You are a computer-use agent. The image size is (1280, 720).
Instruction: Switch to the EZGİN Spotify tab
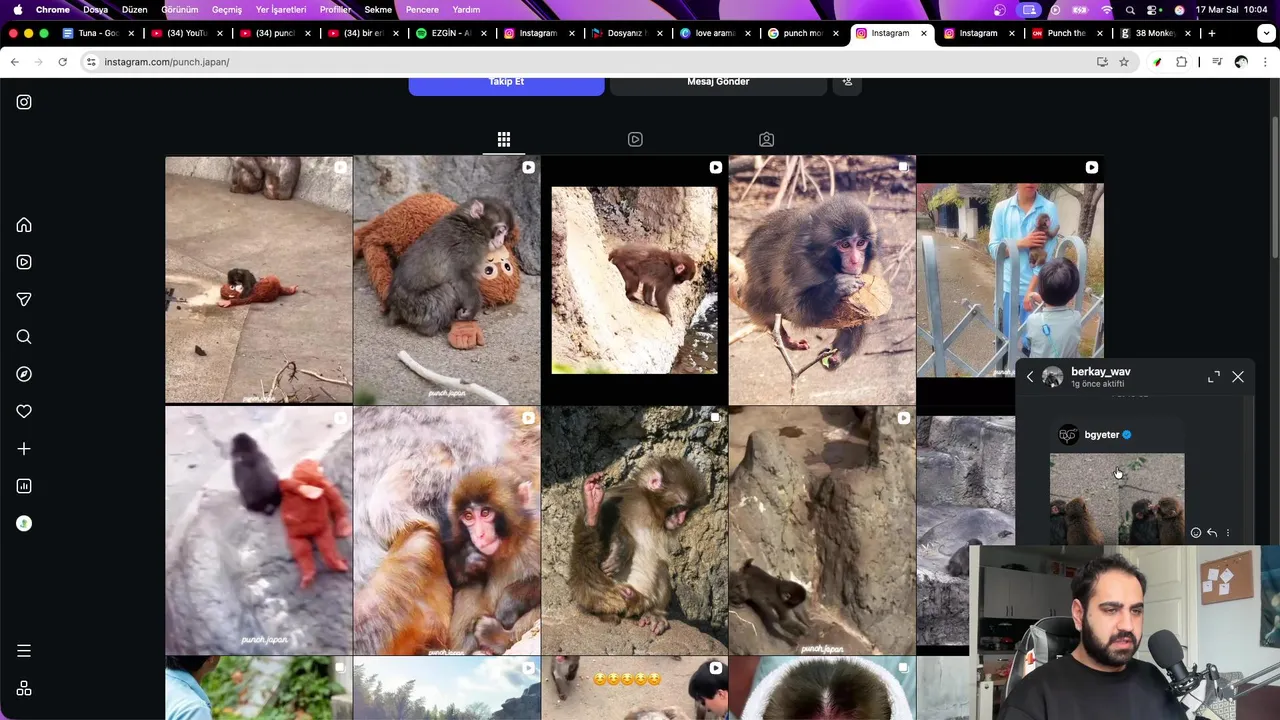[x=451, y=33]
